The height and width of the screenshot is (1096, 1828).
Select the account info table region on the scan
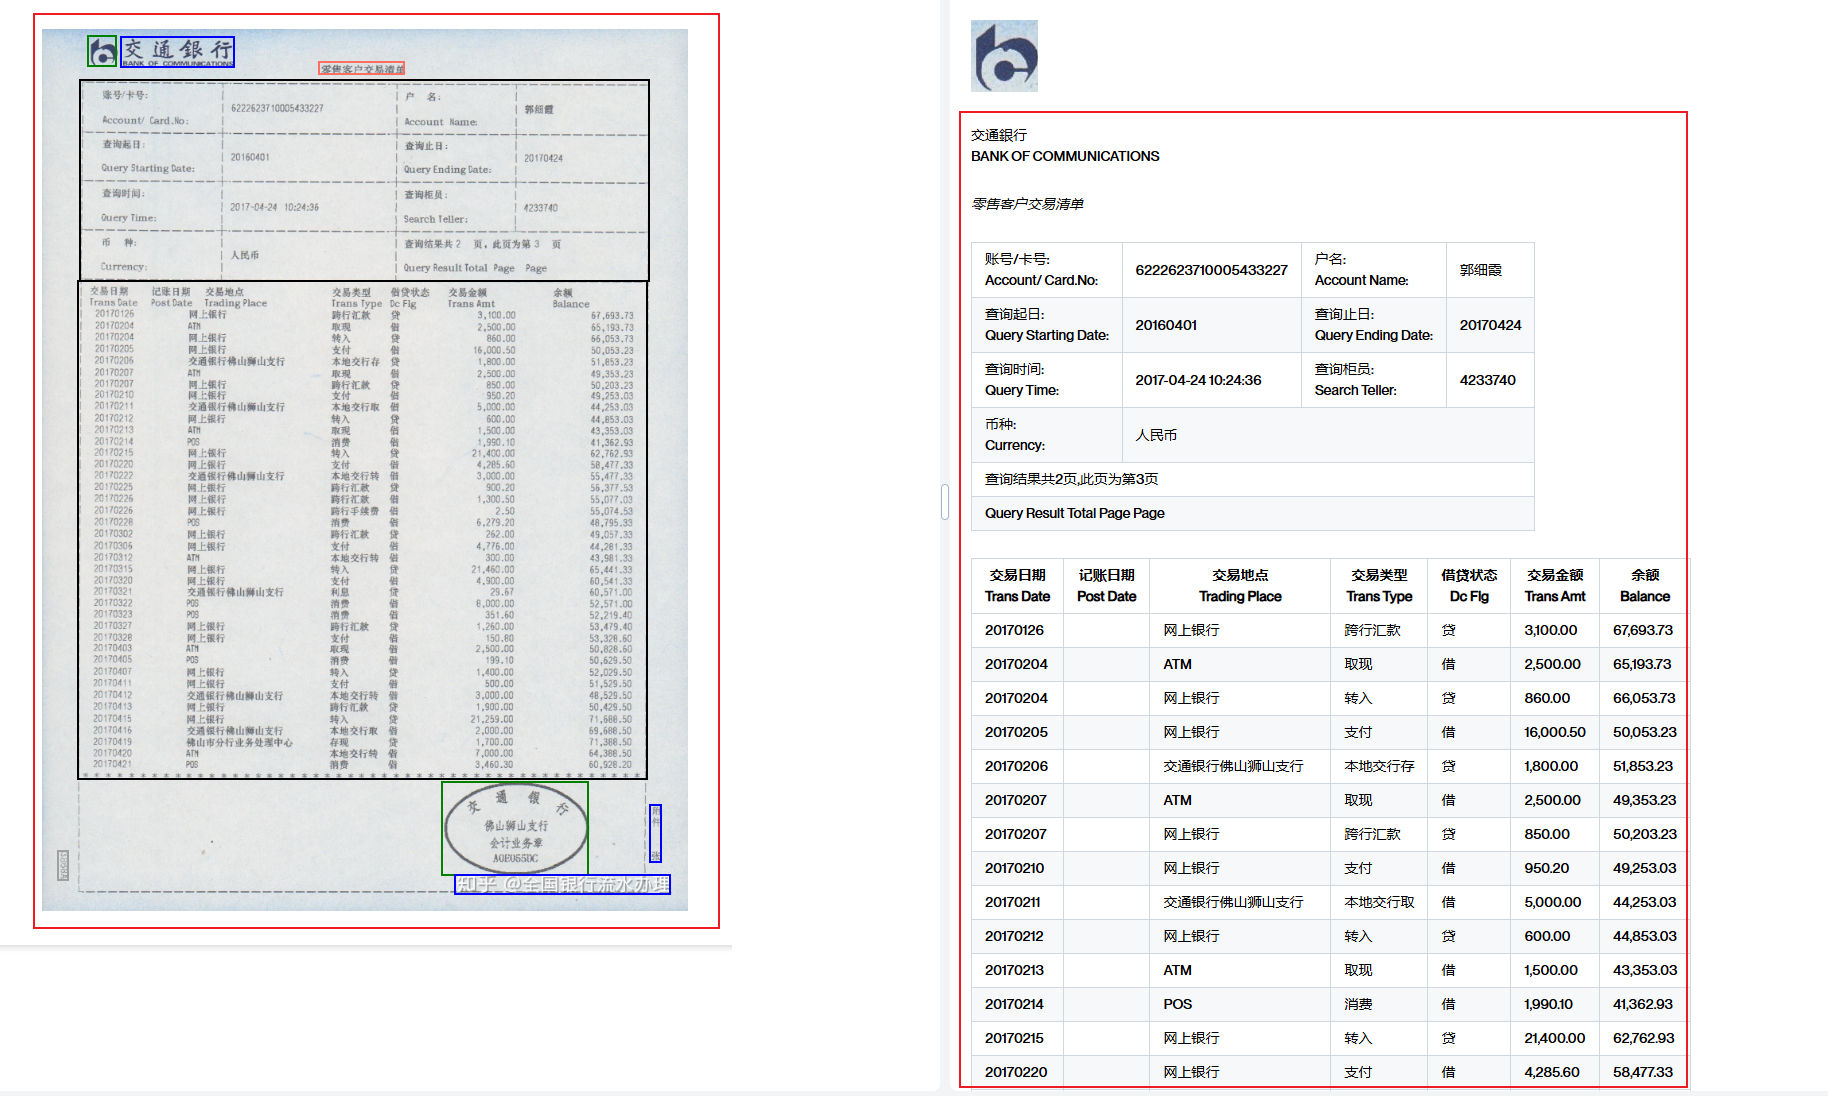pos(364,180)
